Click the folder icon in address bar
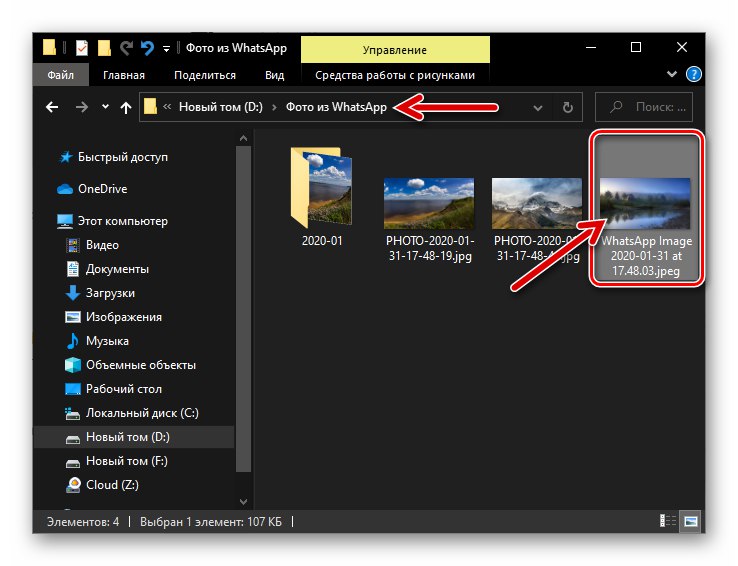This screenshot has height=566, width=738. click(x=150, y=106)
